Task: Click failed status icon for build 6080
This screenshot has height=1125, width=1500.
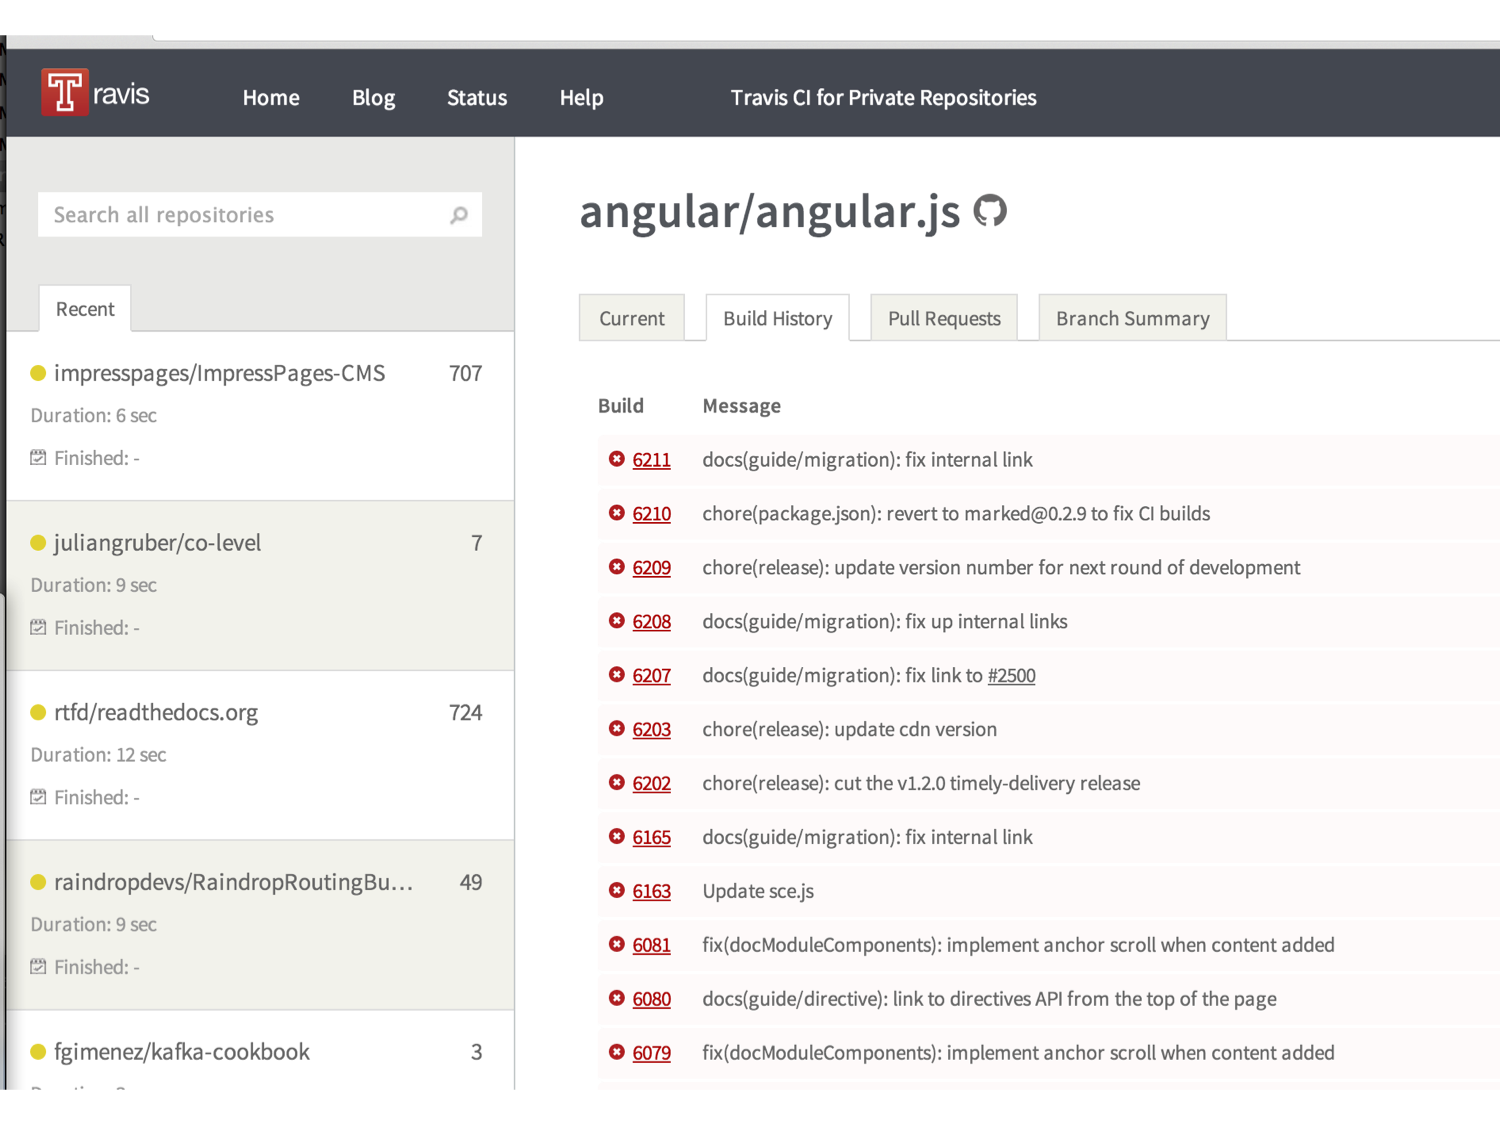Action: point(617,999)
